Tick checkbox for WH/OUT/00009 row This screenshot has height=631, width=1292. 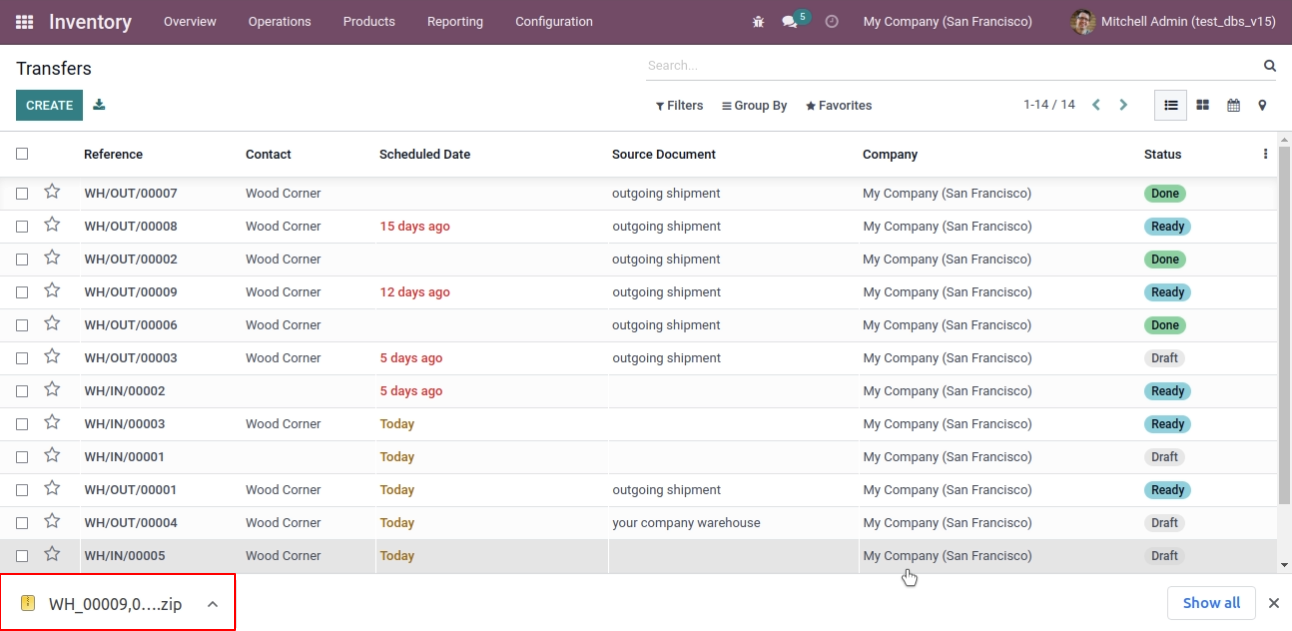point(22,292)
